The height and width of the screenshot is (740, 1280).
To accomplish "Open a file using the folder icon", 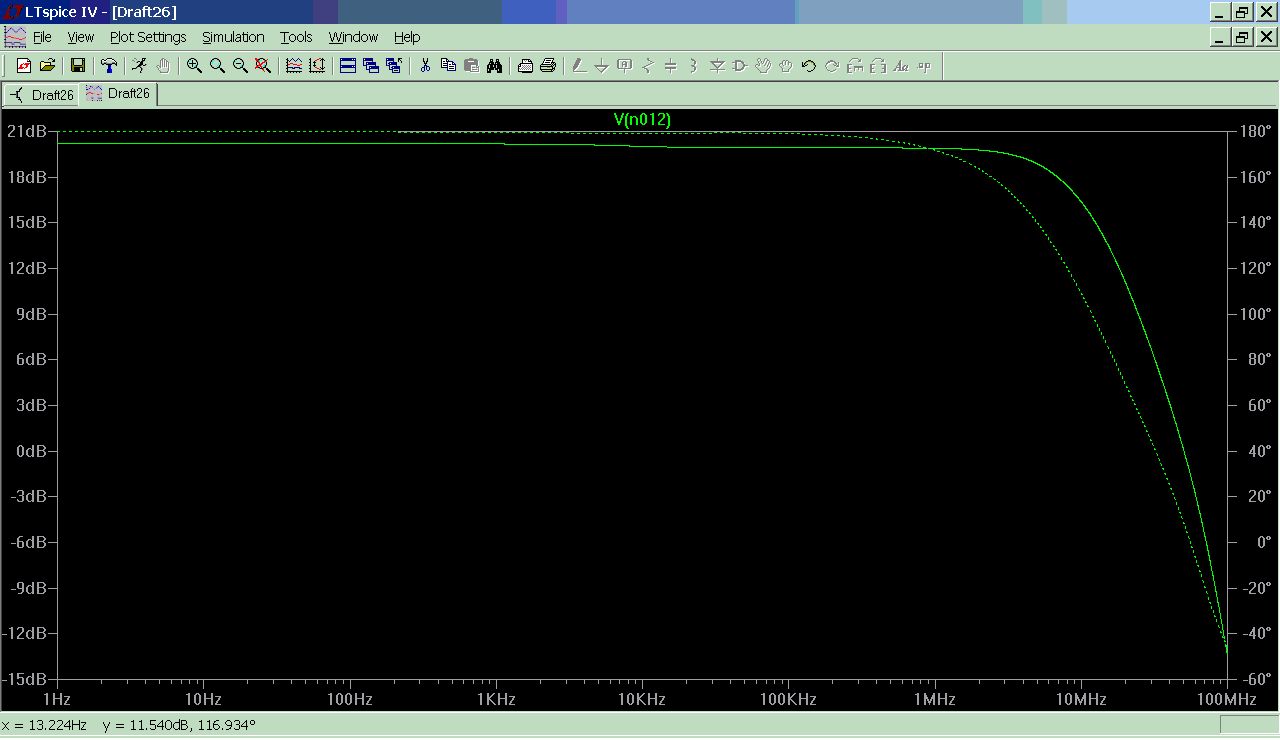I will [46, 66].
